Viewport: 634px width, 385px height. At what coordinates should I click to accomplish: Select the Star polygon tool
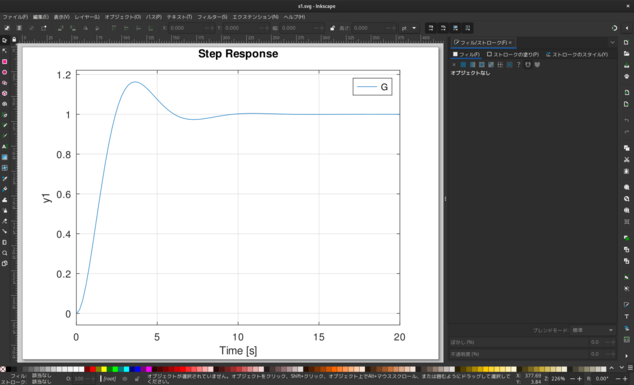[x=4, y=82]
